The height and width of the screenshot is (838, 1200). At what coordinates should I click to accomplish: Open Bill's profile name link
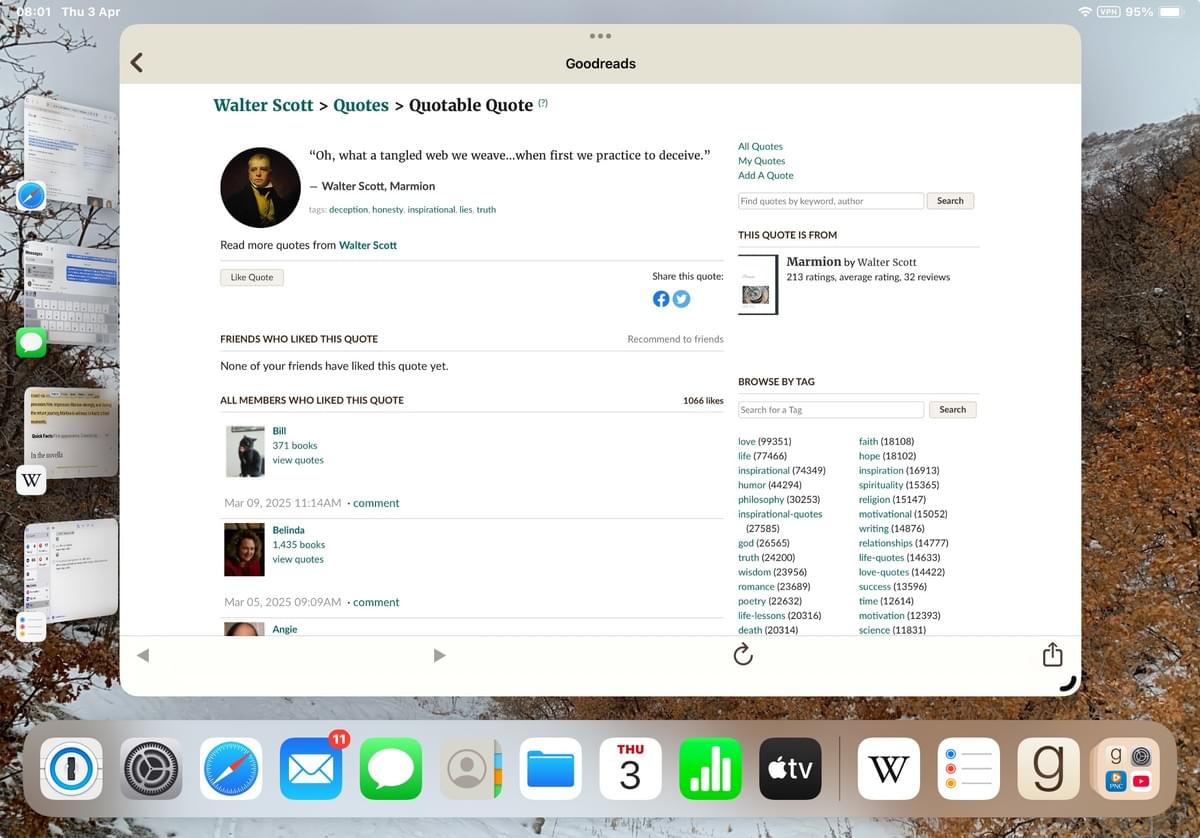[280, 431]
